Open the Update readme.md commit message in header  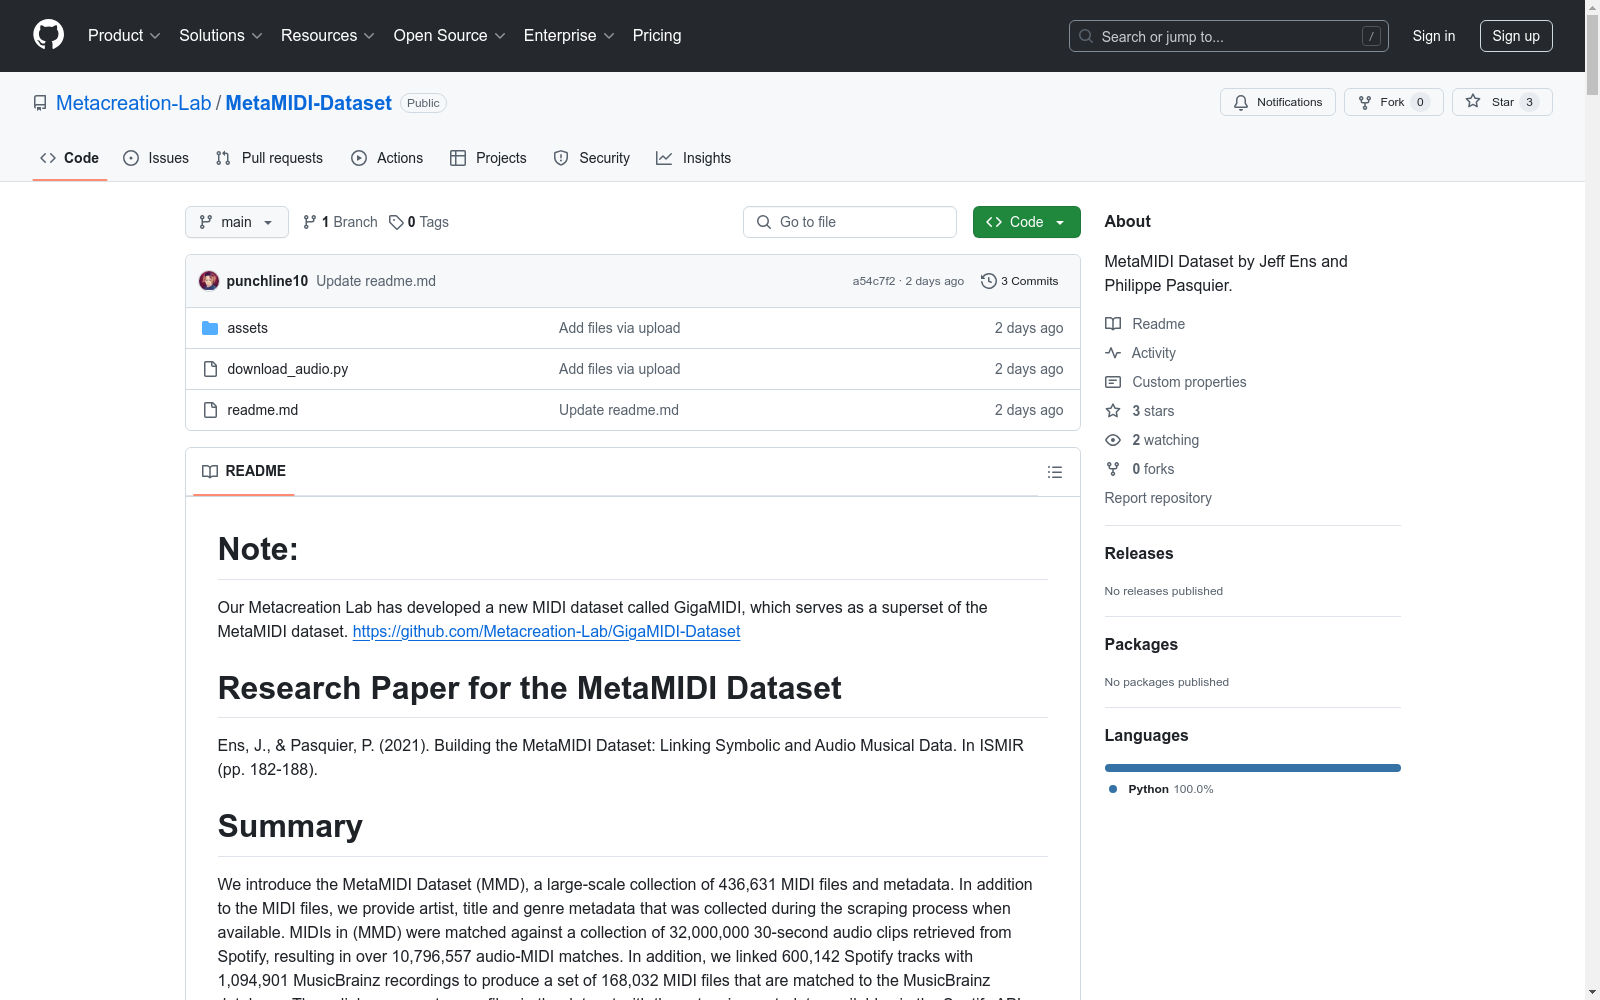(376, 281)
